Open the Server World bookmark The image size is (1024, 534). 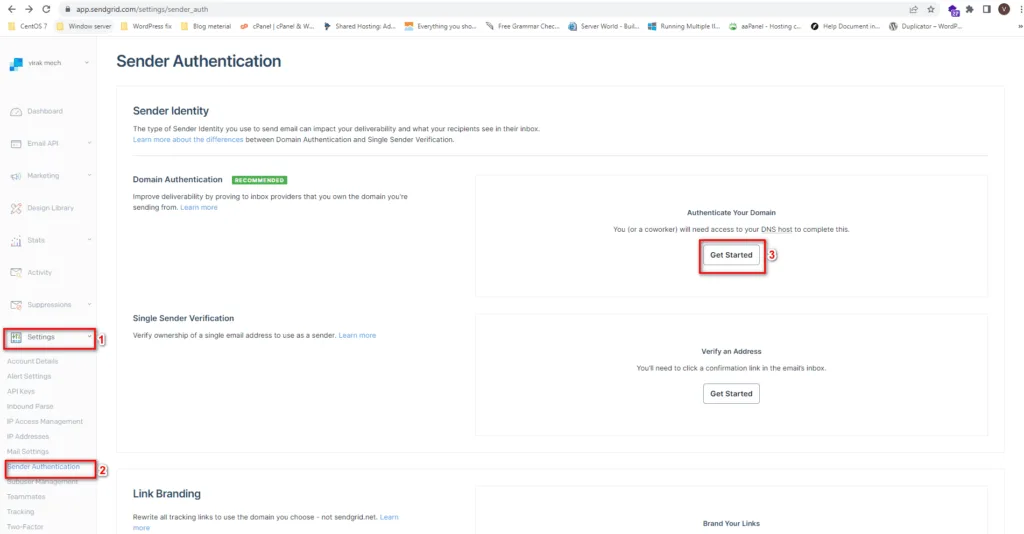click(x=603, y=26)
